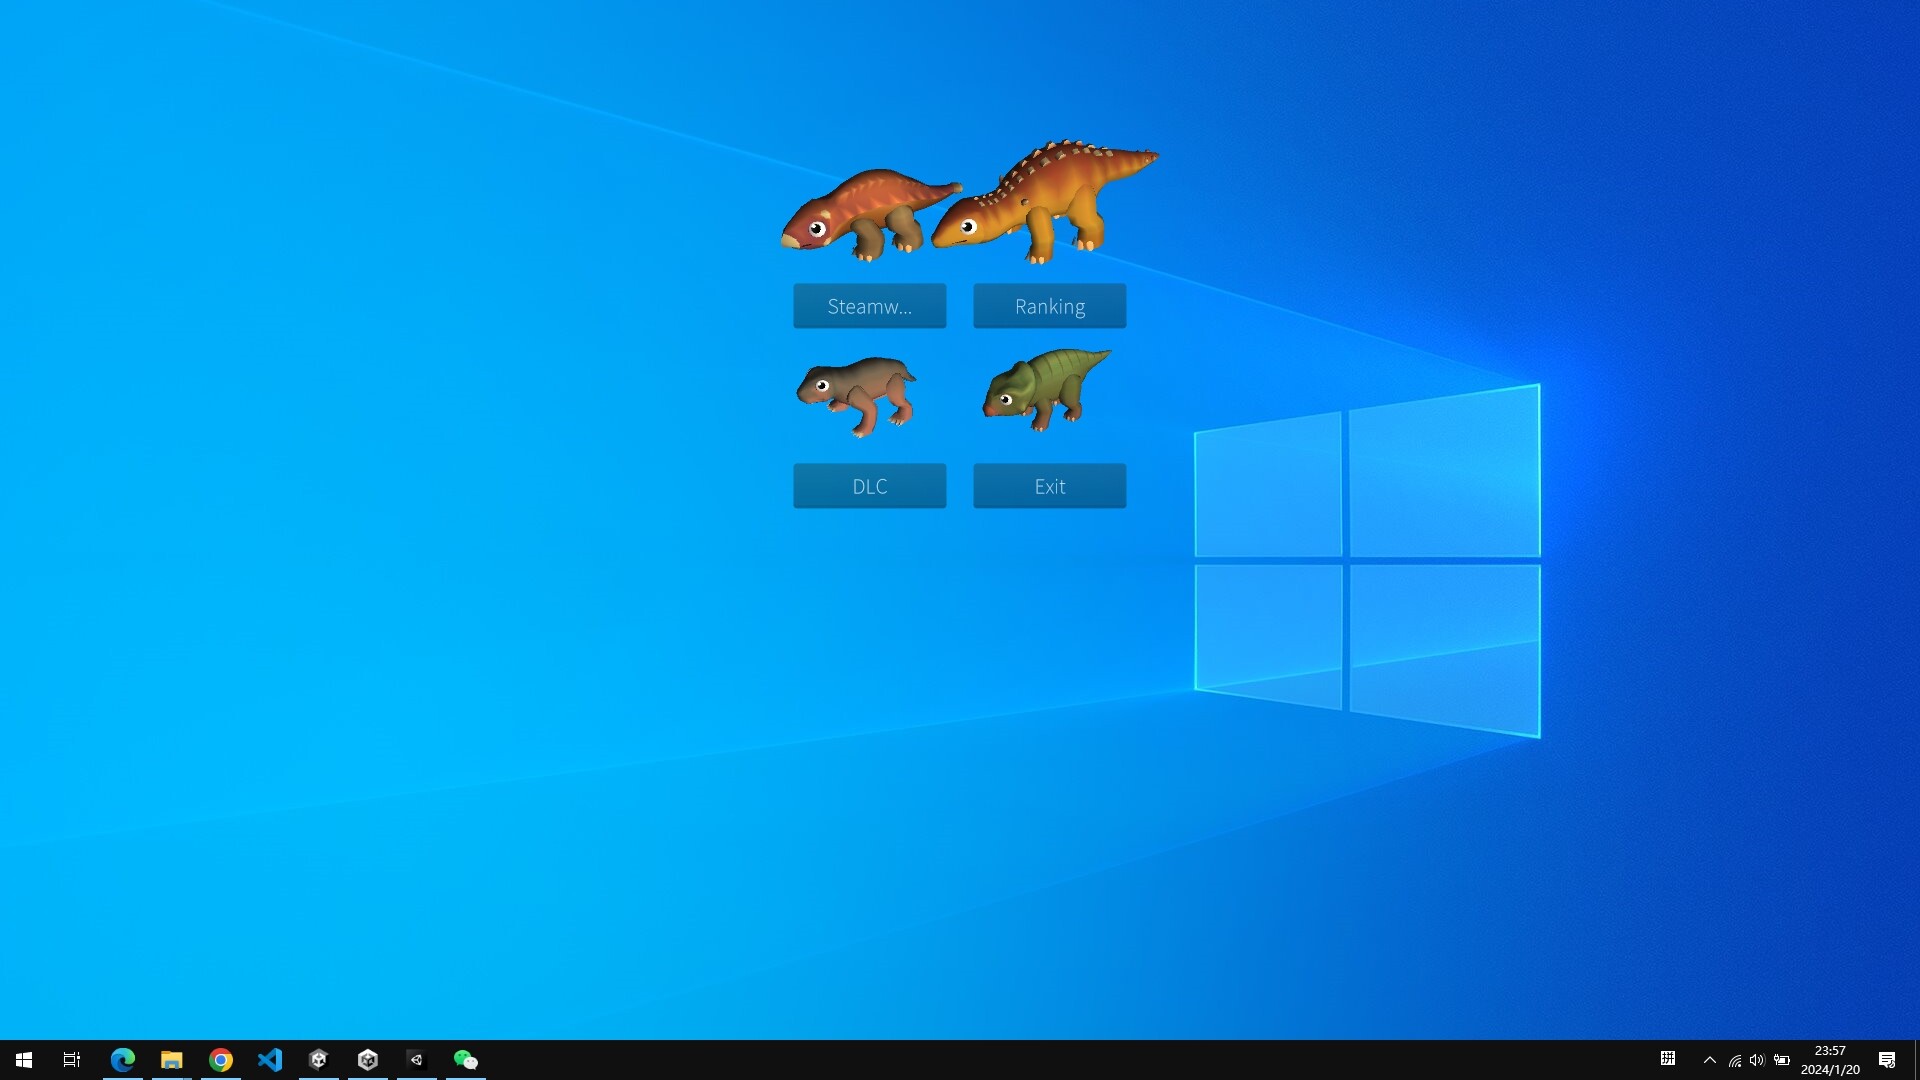Screen dimensions: 1920x1080
Task: Launch Google Chrome from the taskbar
Action: pos(221,1059)
